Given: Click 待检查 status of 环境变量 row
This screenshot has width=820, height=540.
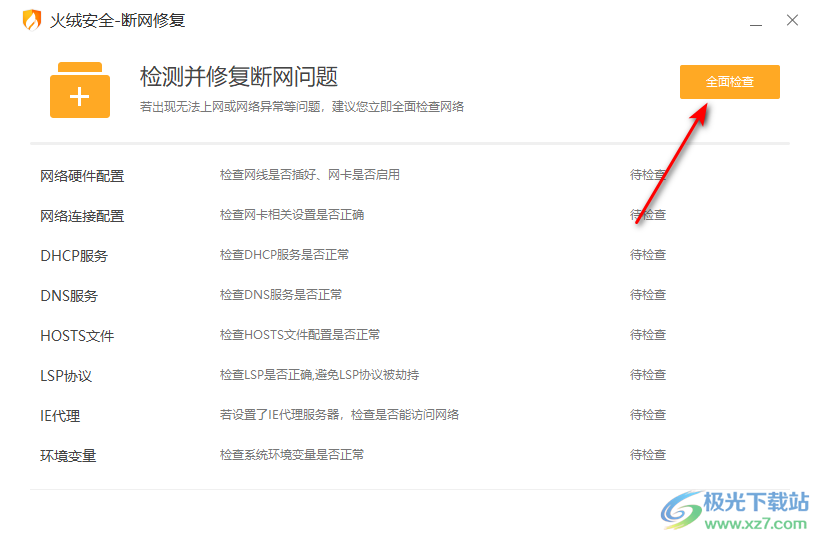Looking at the screenshot, I should point(647,455).
